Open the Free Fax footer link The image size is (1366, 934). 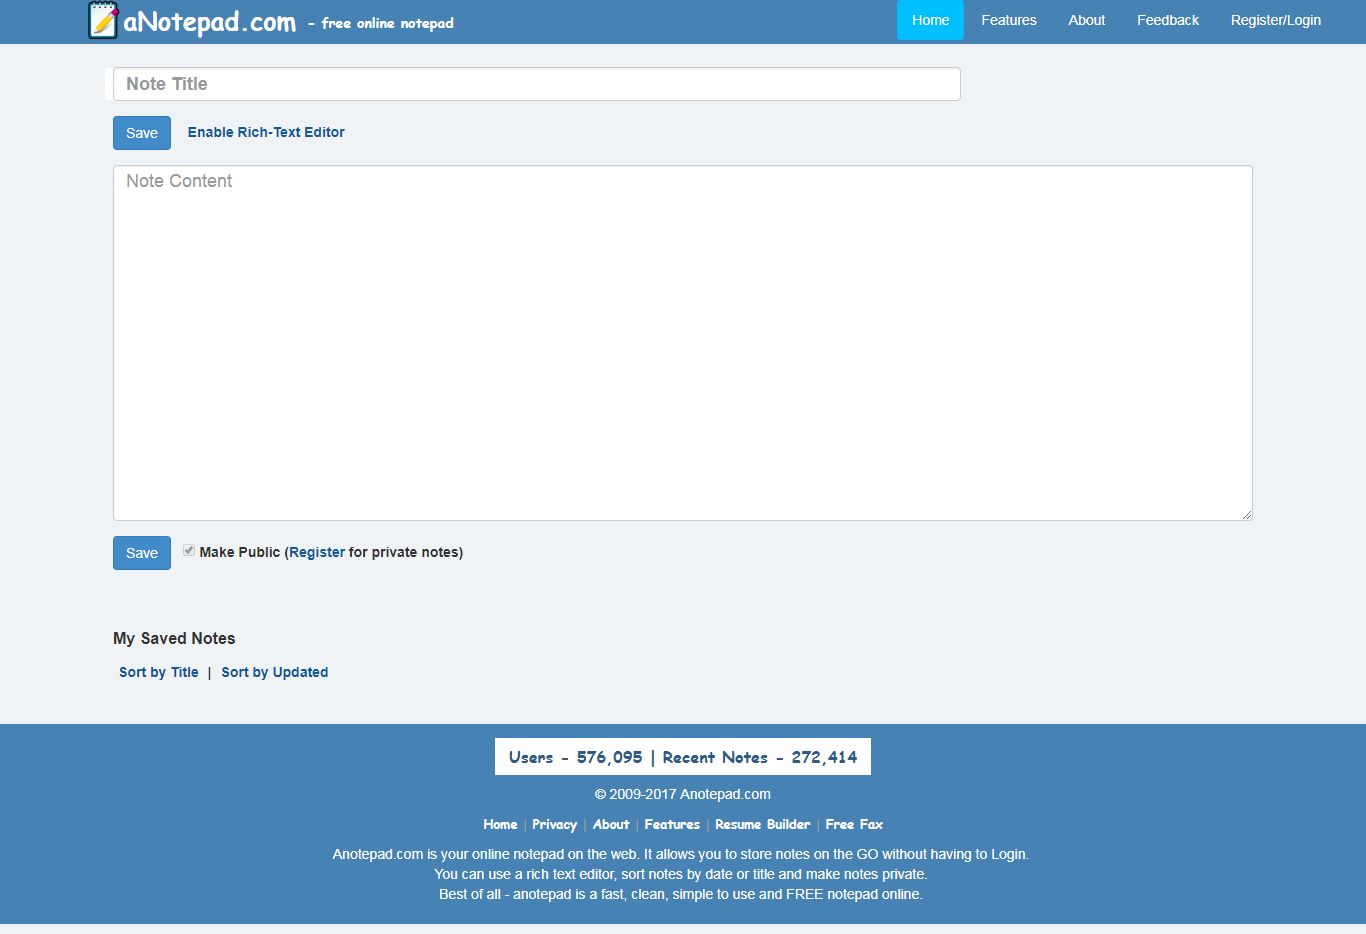coord(854,824)
